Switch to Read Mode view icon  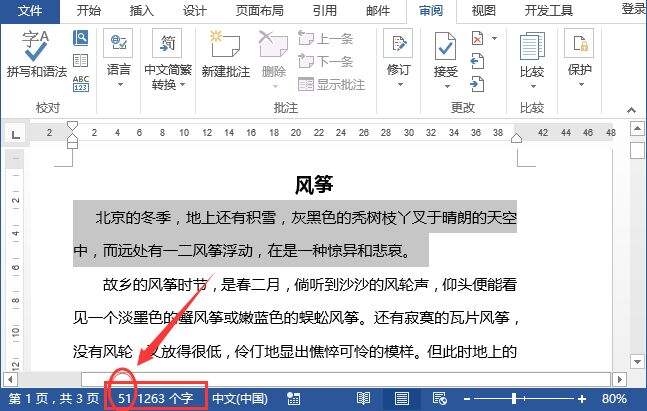(x=363, y=399)
